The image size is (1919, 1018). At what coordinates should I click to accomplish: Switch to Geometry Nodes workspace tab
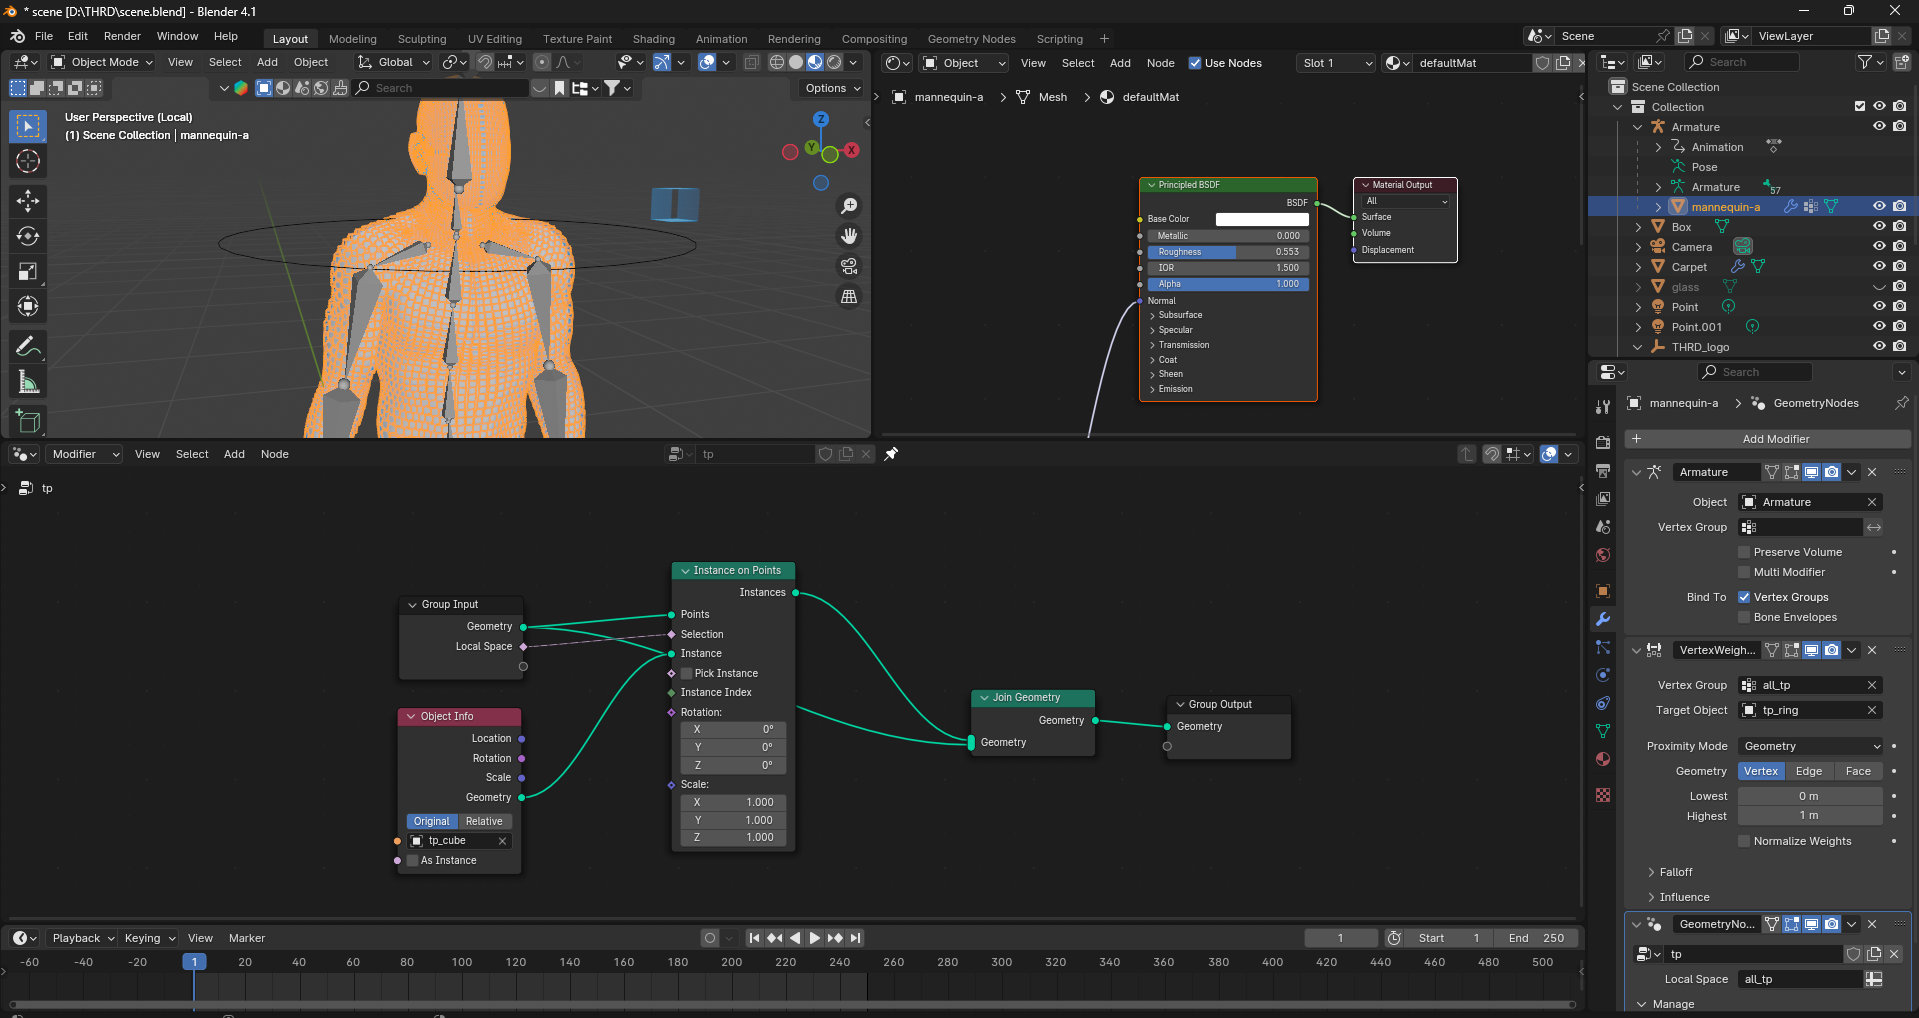click(x=971, y=39)
